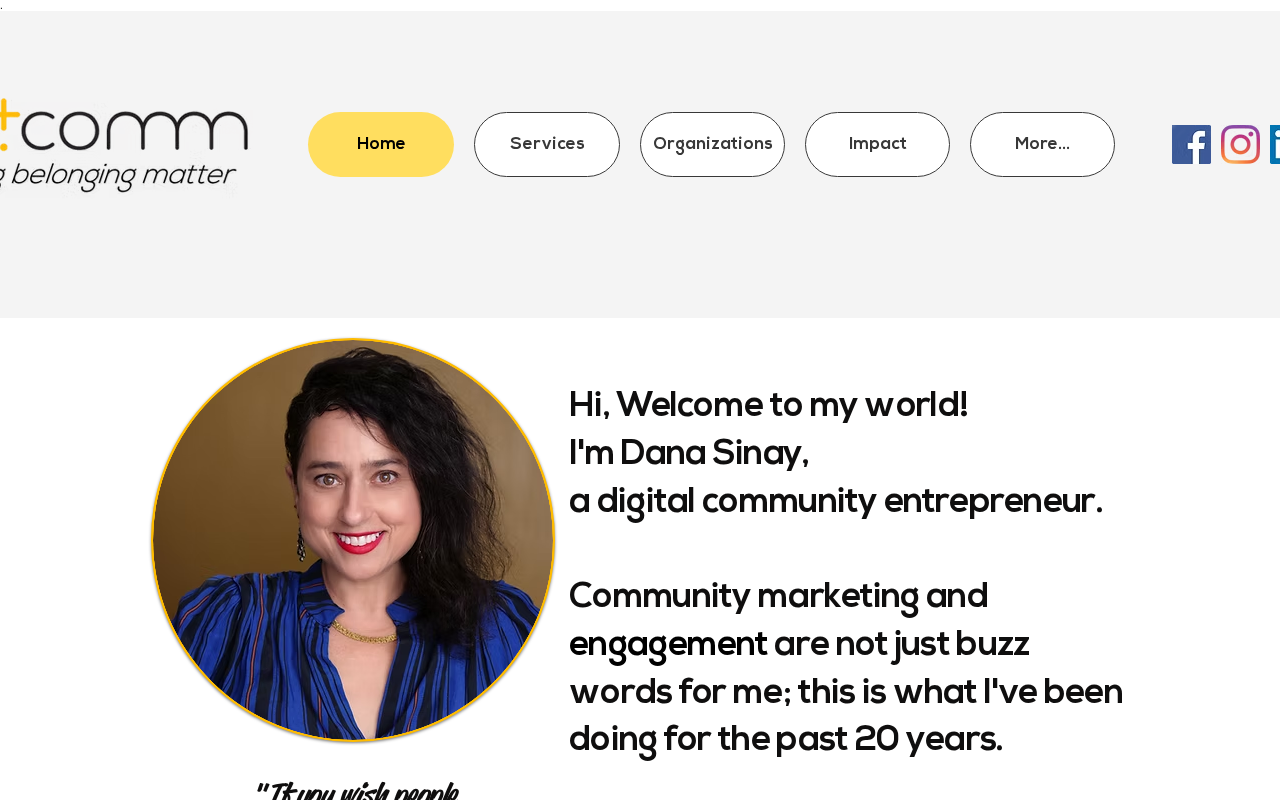The width and height of the screenshot is (1280, 800).
Task: Click "doing for the past 20 years." text
Action: (x=786, y=740)
